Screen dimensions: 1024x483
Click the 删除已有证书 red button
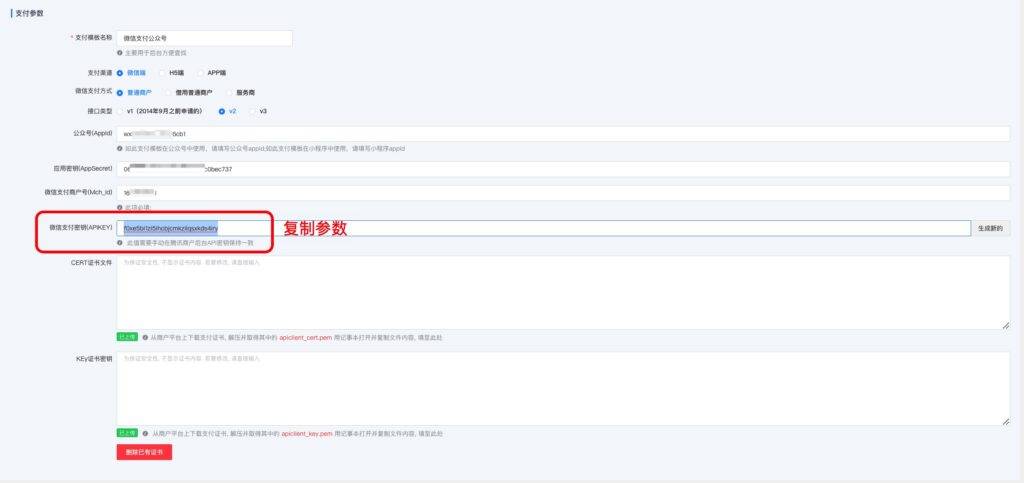click(x=144, y=452)
